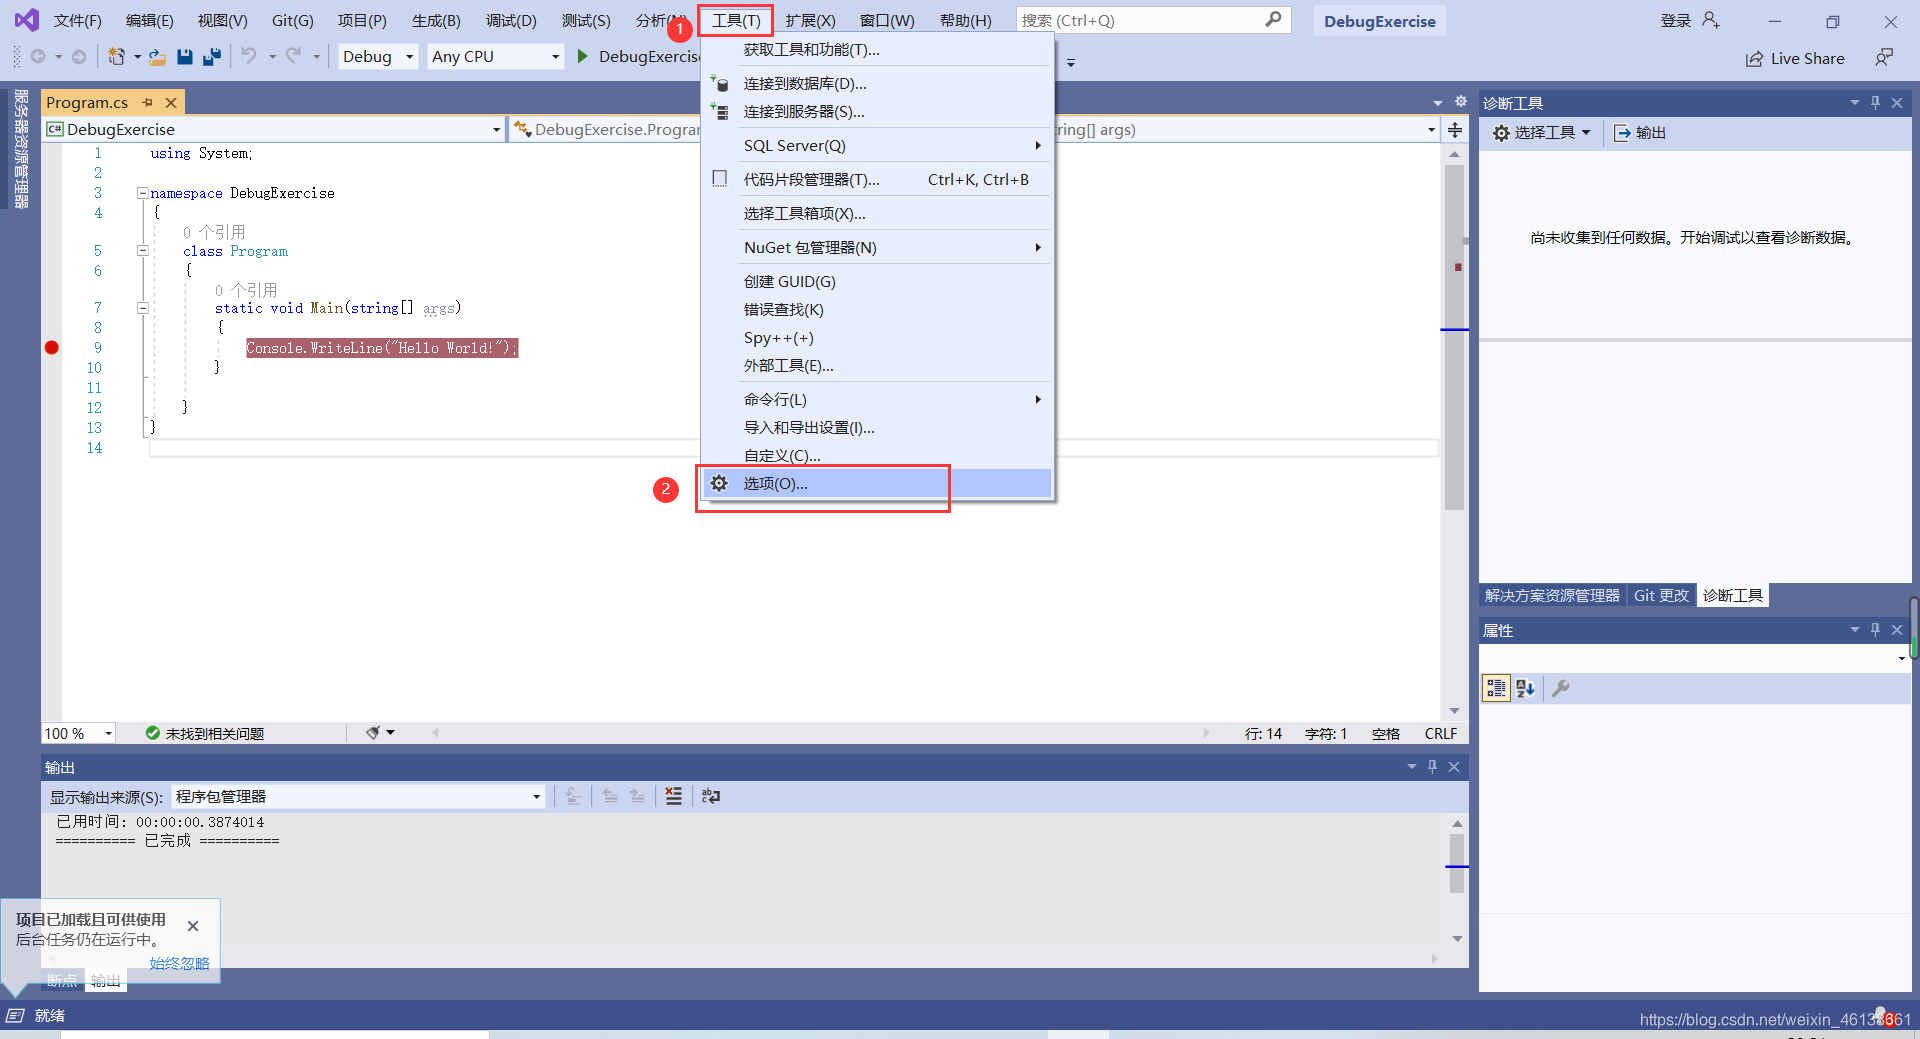
Task: Click the search magnifier in the search box
Action: pyautogui.click(x=1273, y=19)
